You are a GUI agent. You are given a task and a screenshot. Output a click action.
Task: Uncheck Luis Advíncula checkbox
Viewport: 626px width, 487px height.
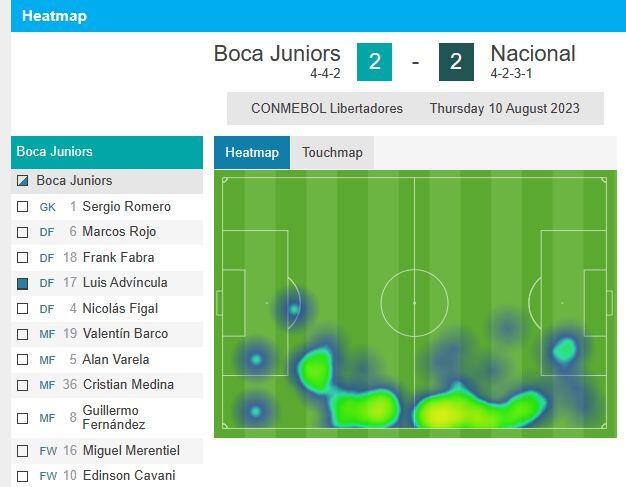coord(23,284)
